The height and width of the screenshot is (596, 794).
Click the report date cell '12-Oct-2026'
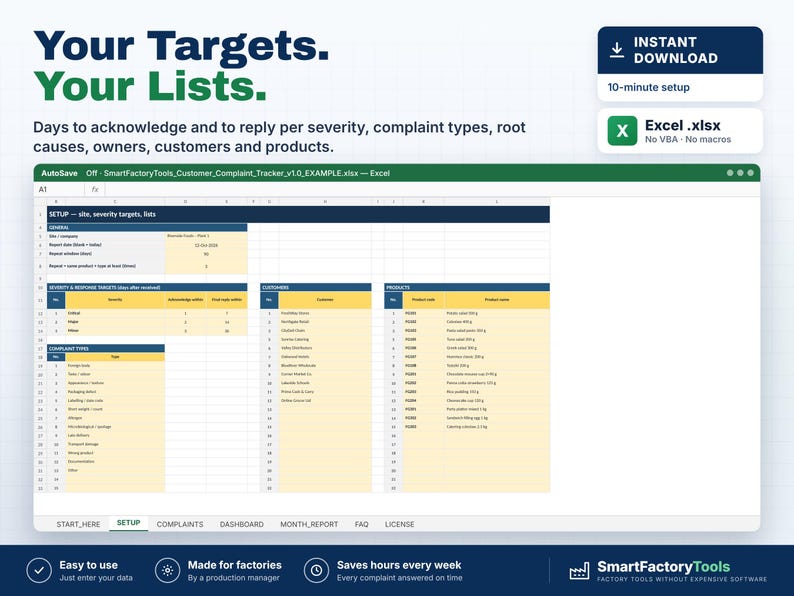206,245
